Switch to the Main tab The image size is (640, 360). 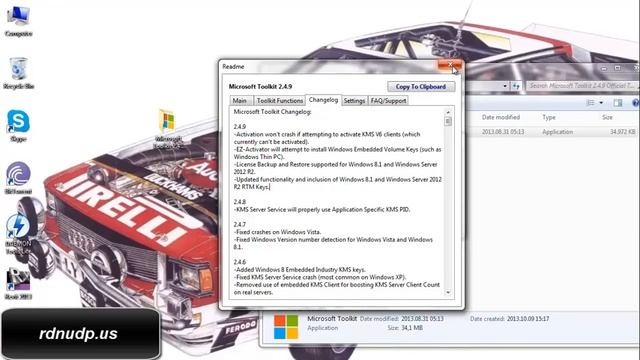point(240,100)
